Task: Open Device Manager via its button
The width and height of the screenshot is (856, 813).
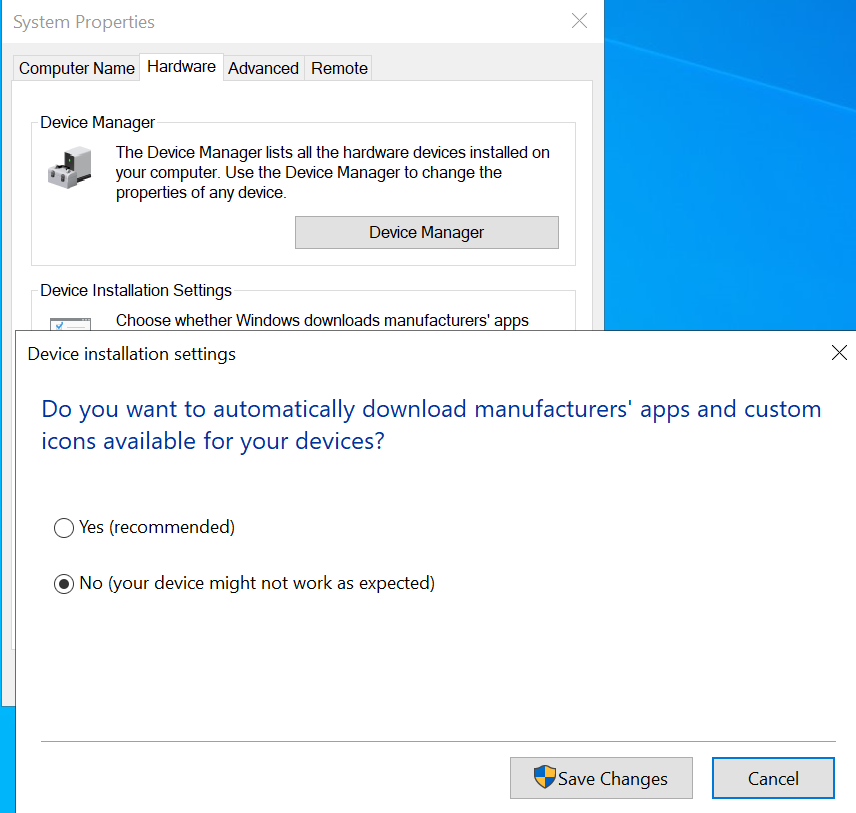Action: (427, 233)
